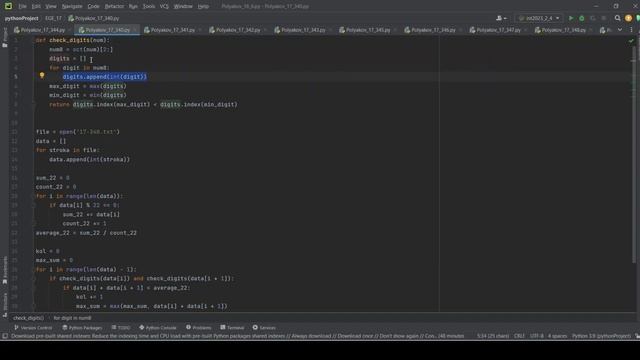Open the Help menu
The image size is (640, 360).
[x=203, y=7]
